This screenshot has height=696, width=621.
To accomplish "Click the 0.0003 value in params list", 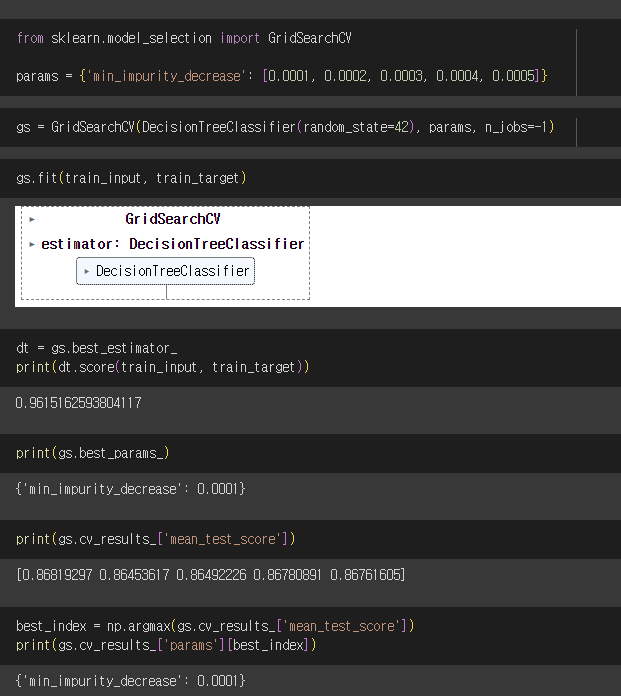I will coord(401,76).
